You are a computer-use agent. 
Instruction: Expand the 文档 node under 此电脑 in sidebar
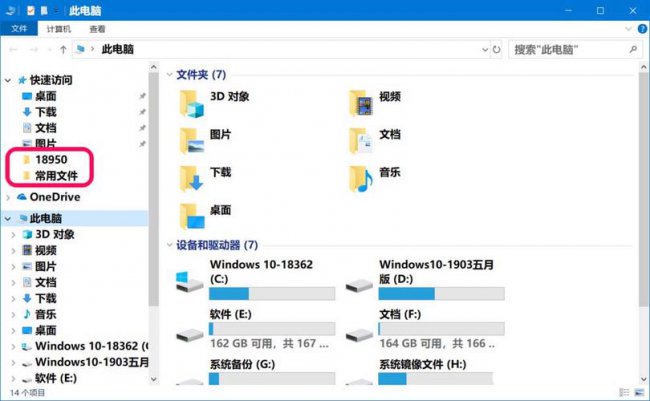point(14,283)
